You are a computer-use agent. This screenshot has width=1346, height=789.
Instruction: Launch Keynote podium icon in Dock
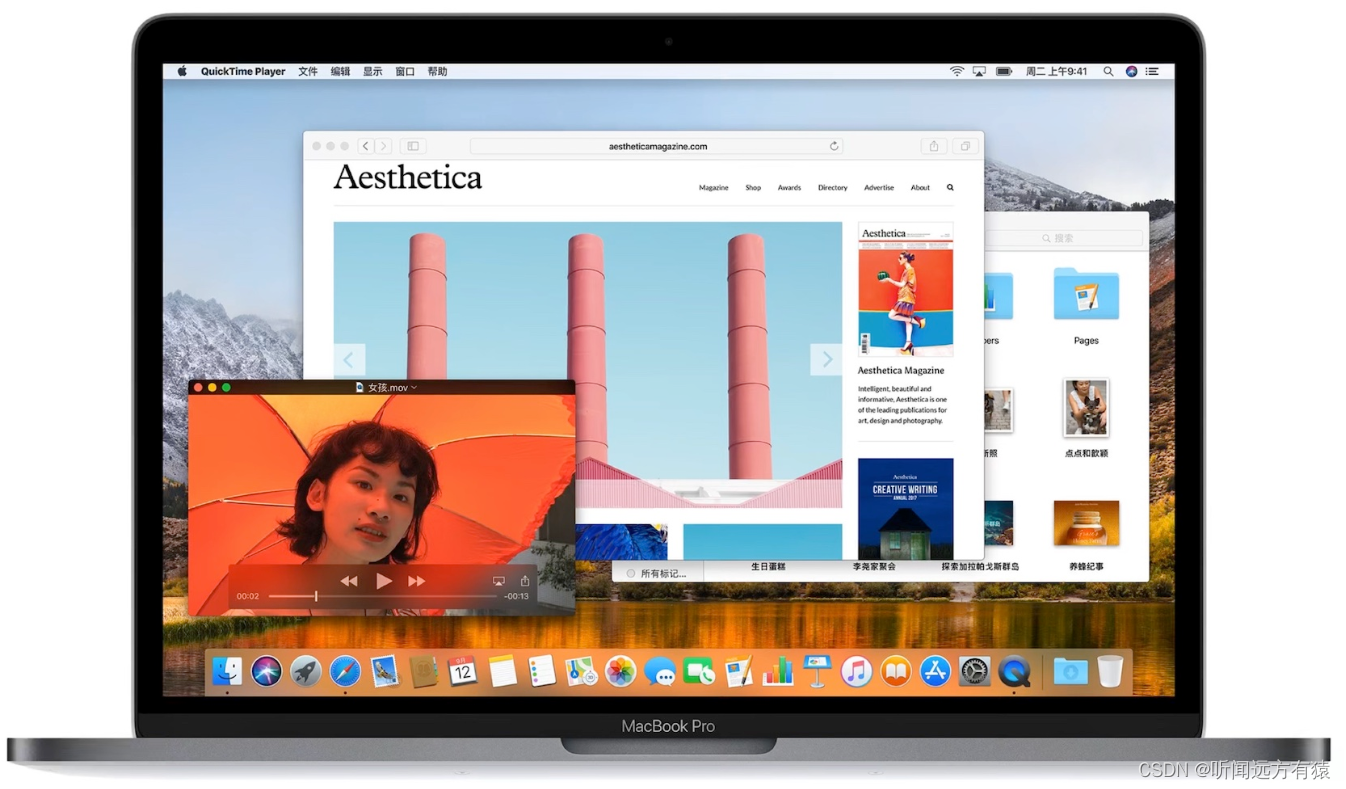pos(817,670)
